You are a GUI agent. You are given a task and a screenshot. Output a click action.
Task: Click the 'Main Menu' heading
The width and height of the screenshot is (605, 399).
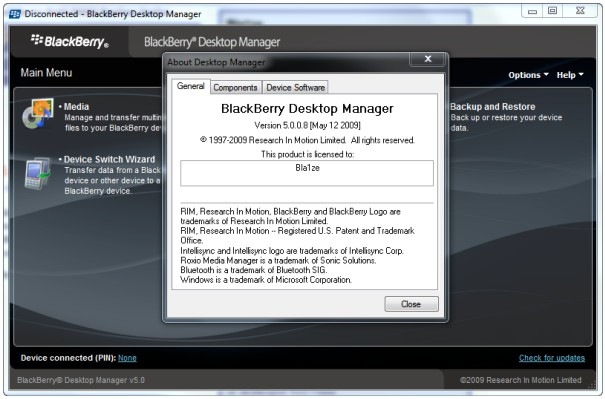click(x=46, y=73)
